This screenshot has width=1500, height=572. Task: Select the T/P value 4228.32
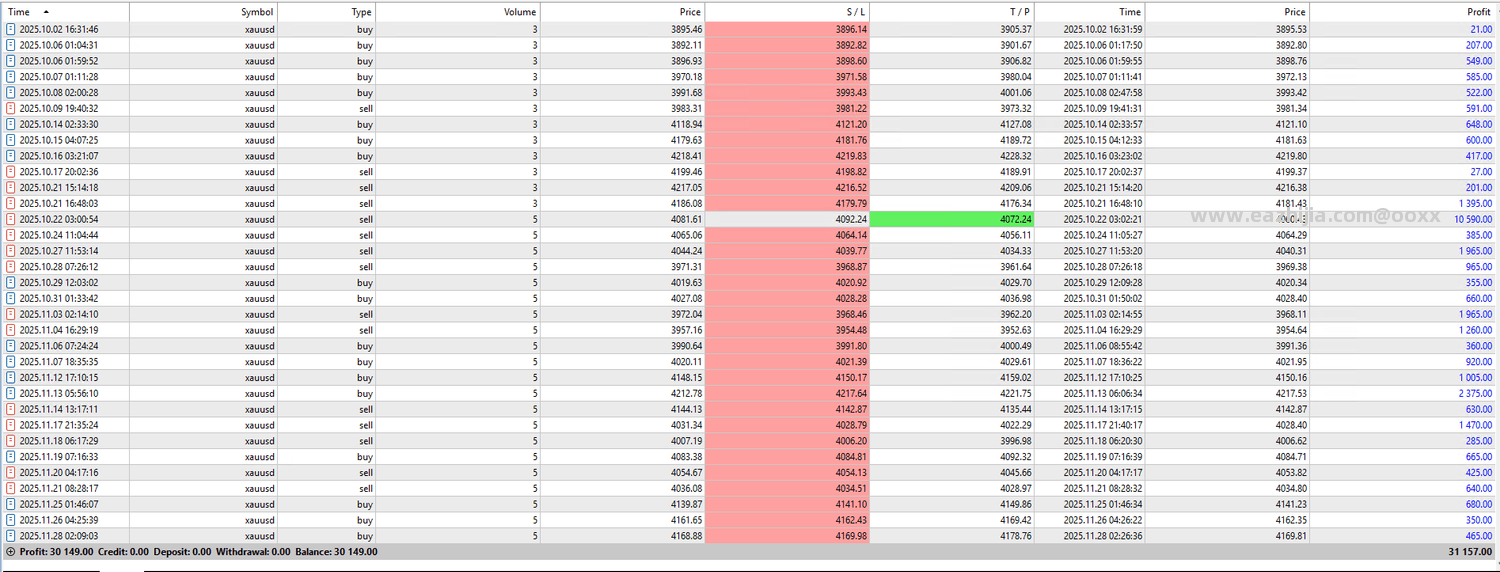tap(1015, 156)
